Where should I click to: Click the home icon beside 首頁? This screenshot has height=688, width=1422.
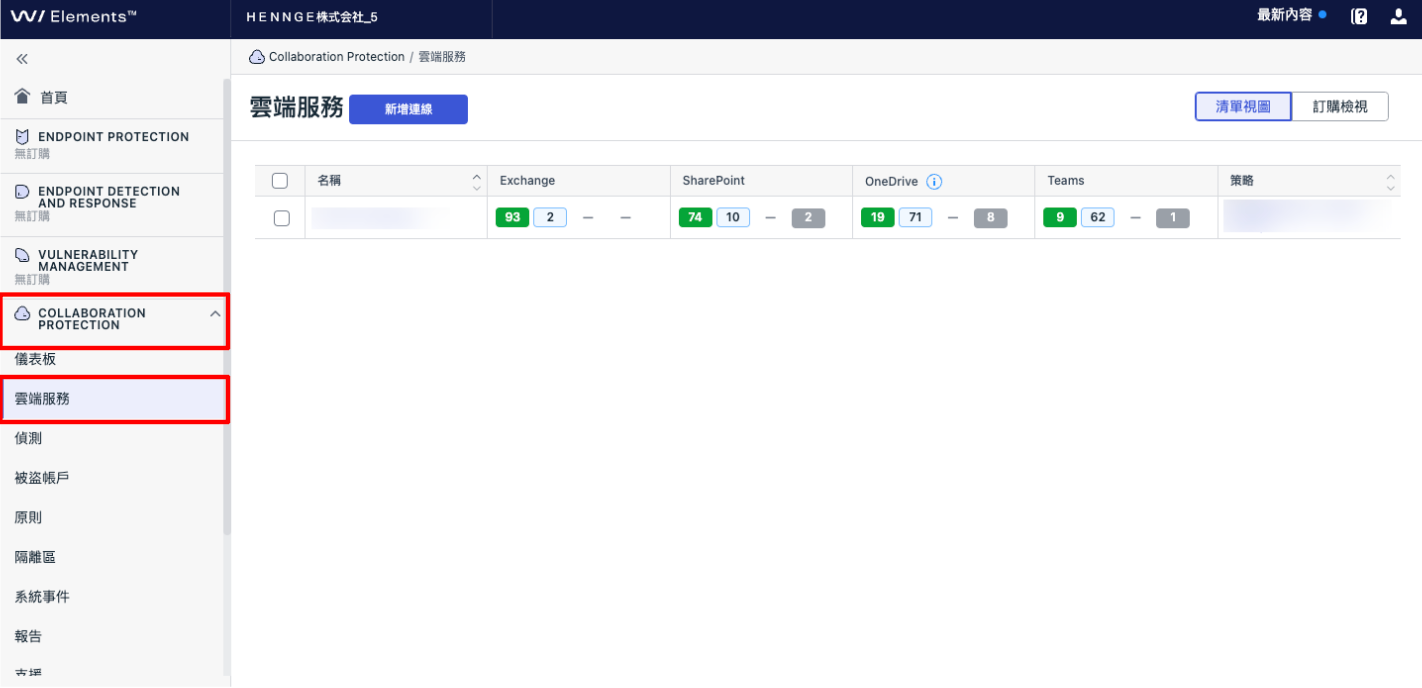(x=22, y=97)
